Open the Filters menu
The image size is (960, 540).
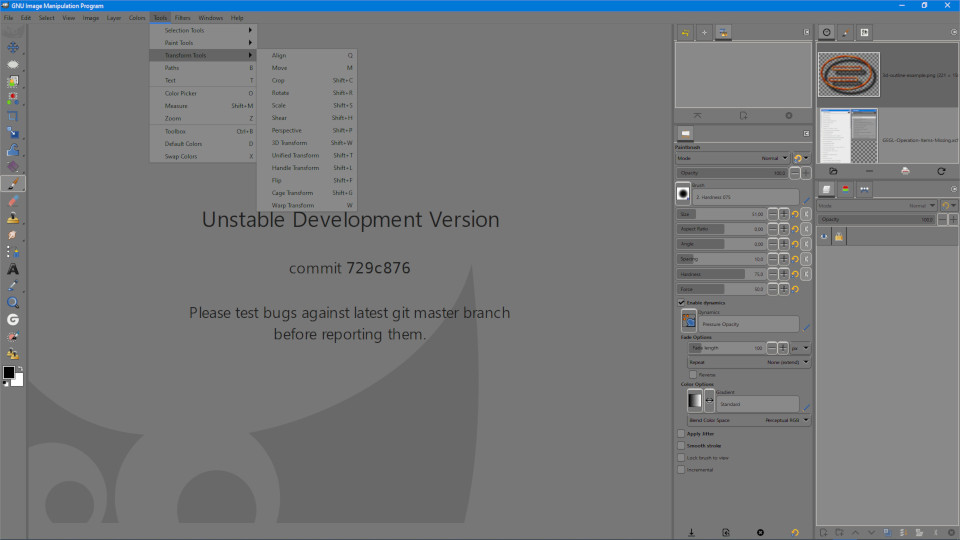coord(183,18)
